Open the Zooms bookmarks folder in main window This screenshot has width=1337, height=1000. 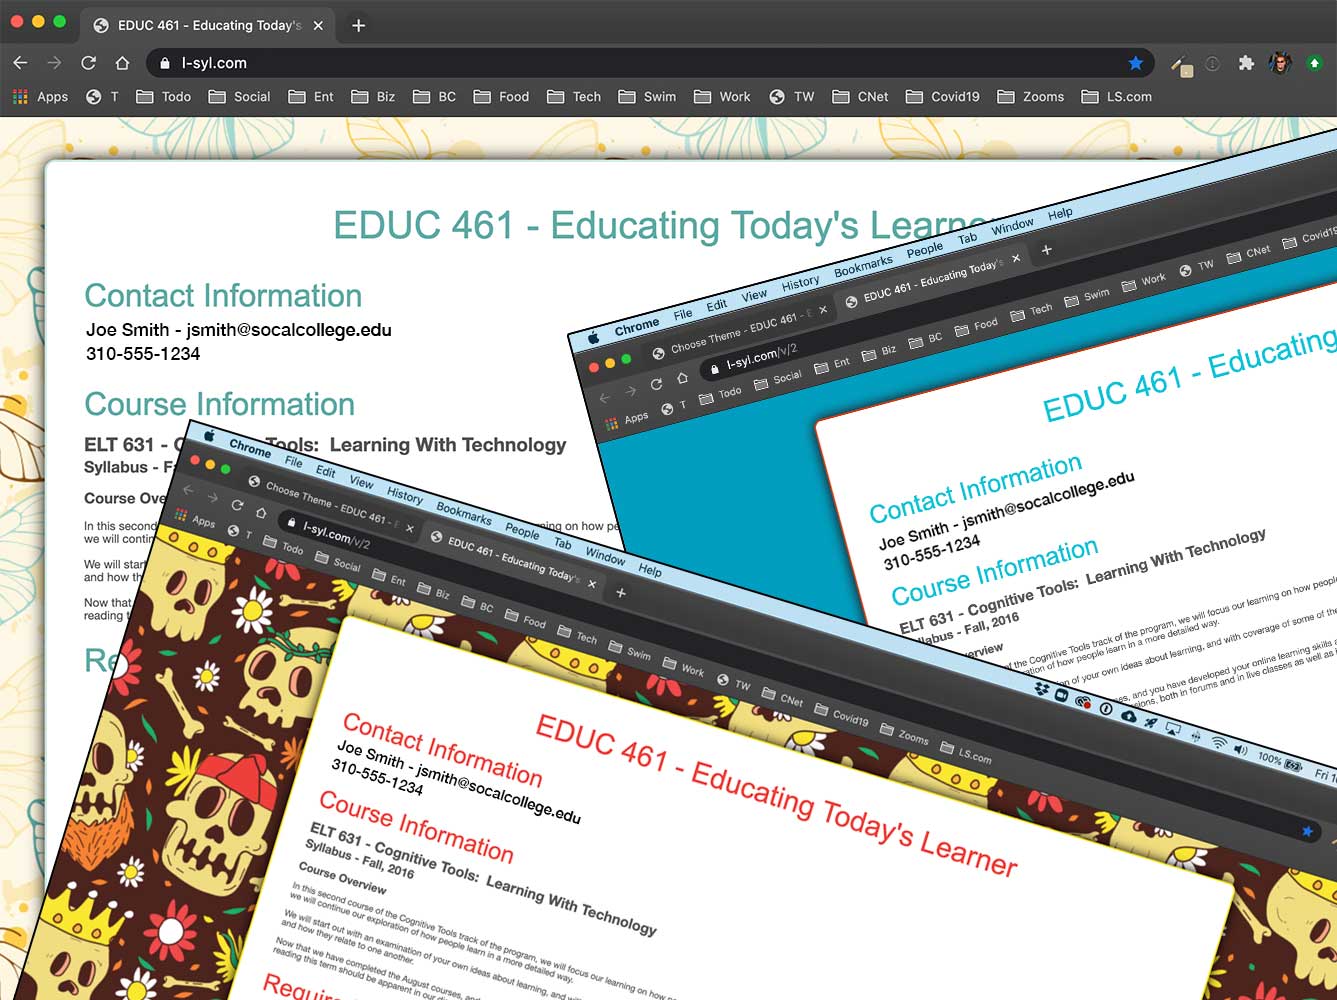coord(1030,97)
